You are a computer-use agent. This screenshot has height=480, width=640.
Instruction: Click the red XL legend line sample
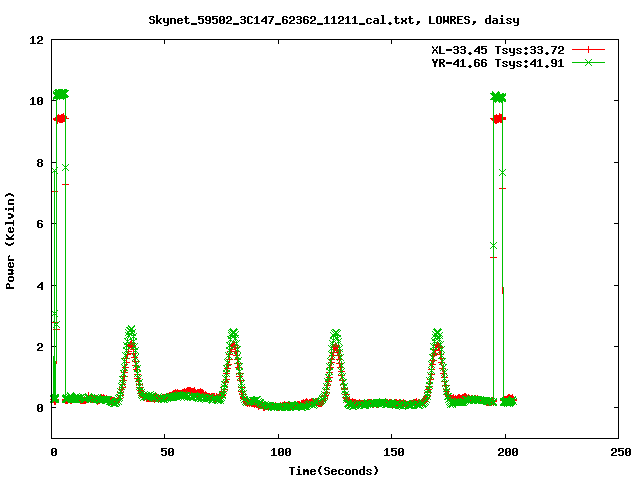[588, 50]
